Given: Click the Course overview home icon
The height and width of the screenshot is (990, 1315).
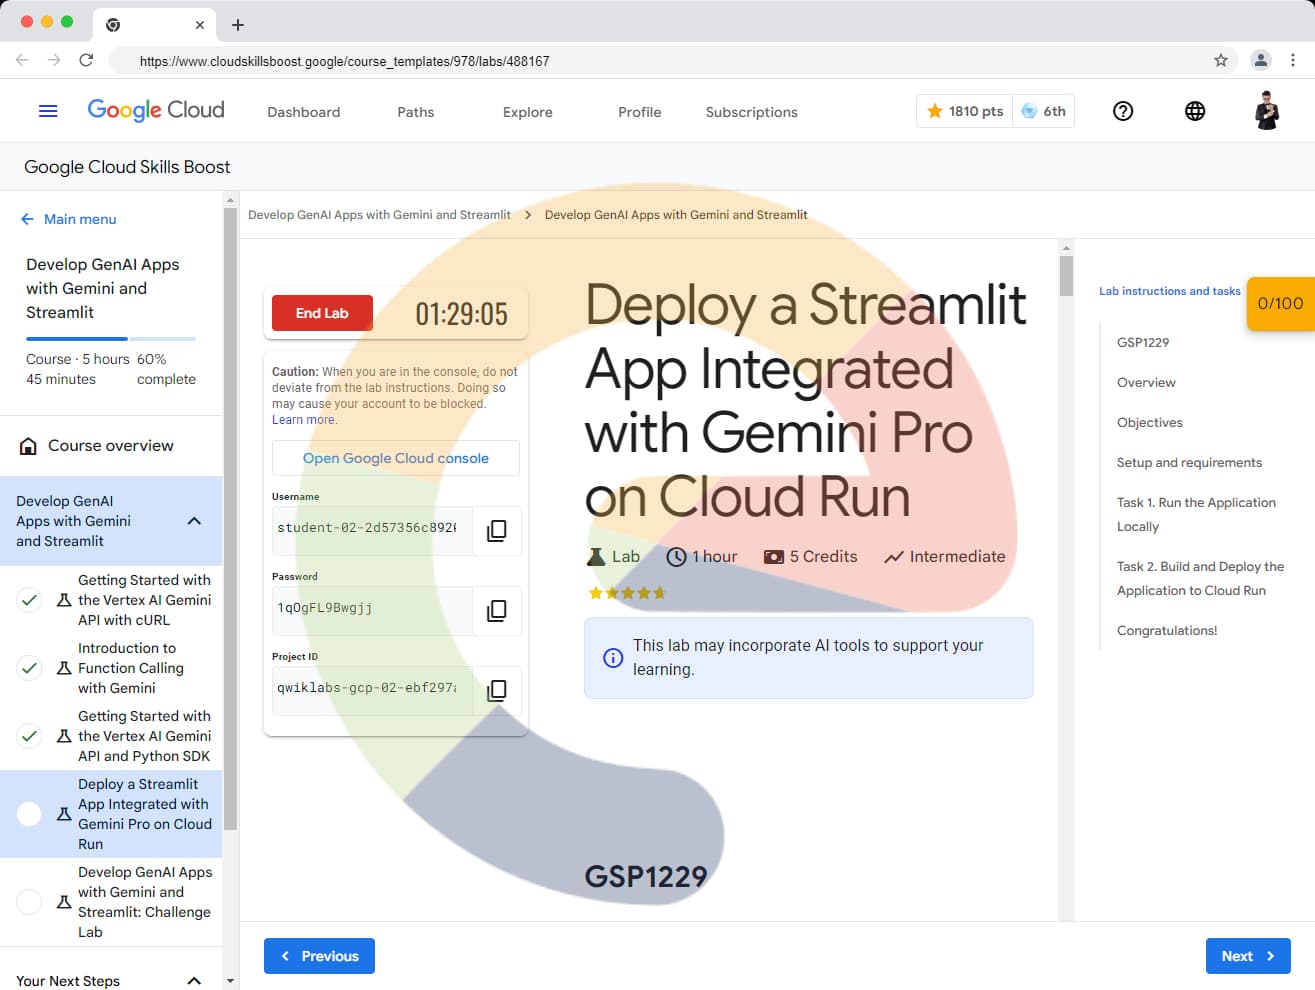Looking at the screenshot, I should click(29, 446).
